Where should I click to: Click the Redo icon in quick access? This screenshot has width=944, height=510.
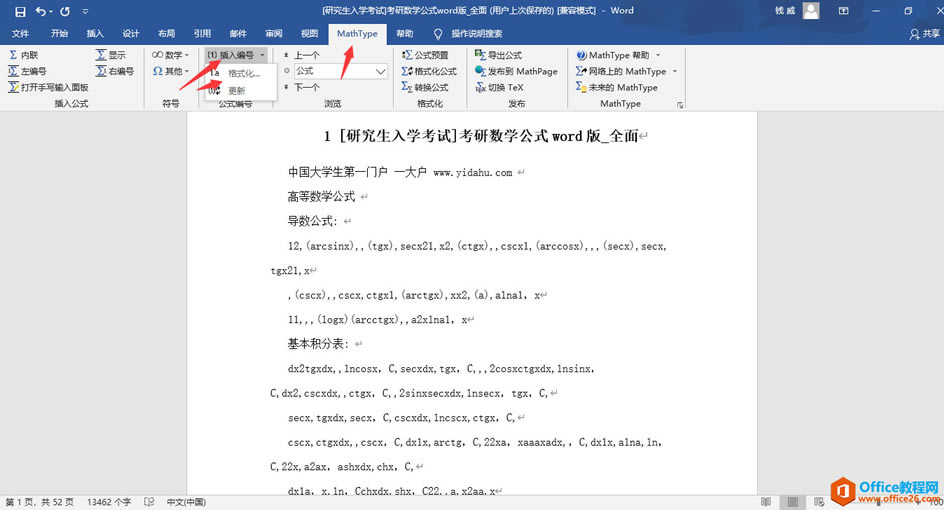65,11
